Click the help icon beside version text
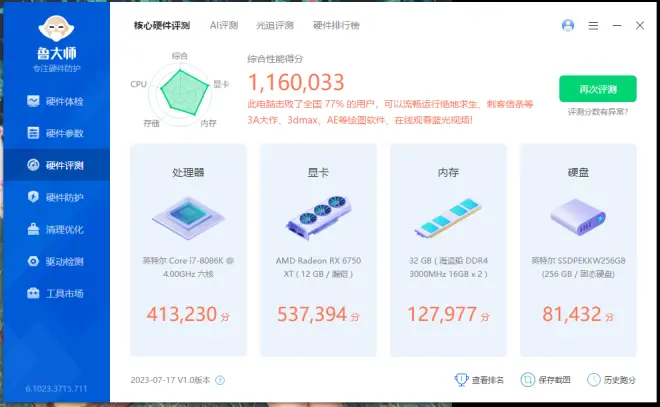This screenshot has width=660, height=407. click(x=220, y=380)
